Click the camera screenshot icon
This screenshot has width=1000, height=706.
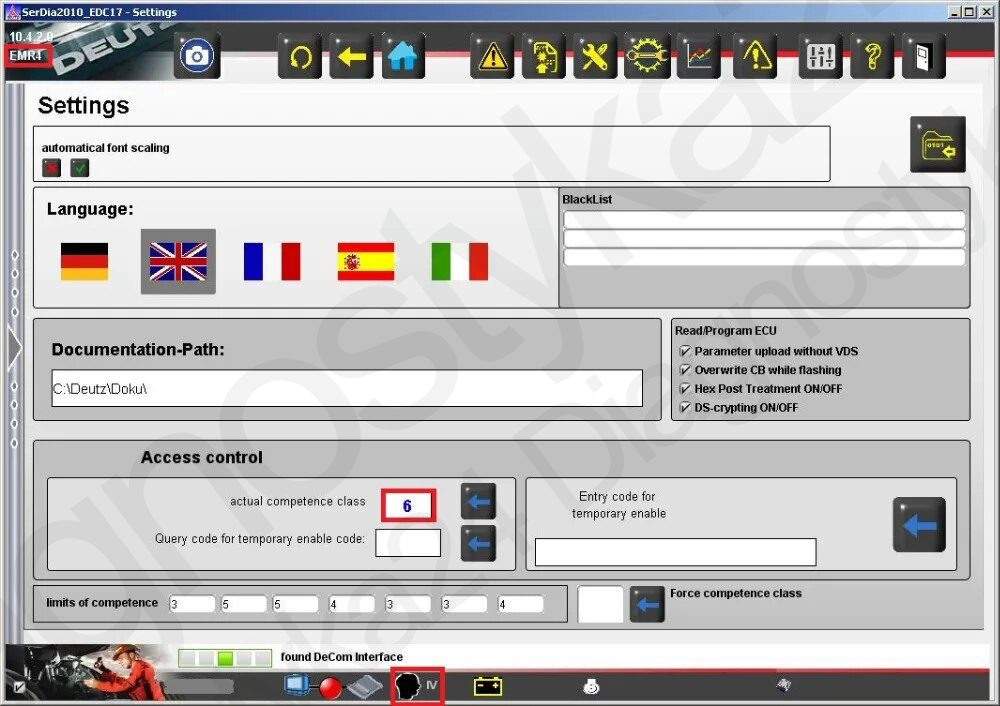[x=197, y=56]
